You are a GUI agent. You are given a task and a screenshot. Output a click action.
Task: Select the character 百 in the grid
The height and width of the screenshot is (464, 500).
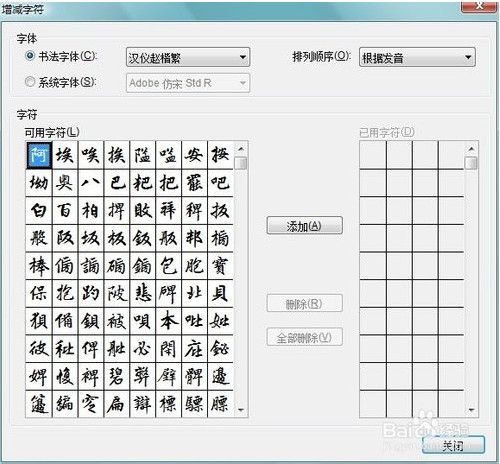[x=65, y=210]
